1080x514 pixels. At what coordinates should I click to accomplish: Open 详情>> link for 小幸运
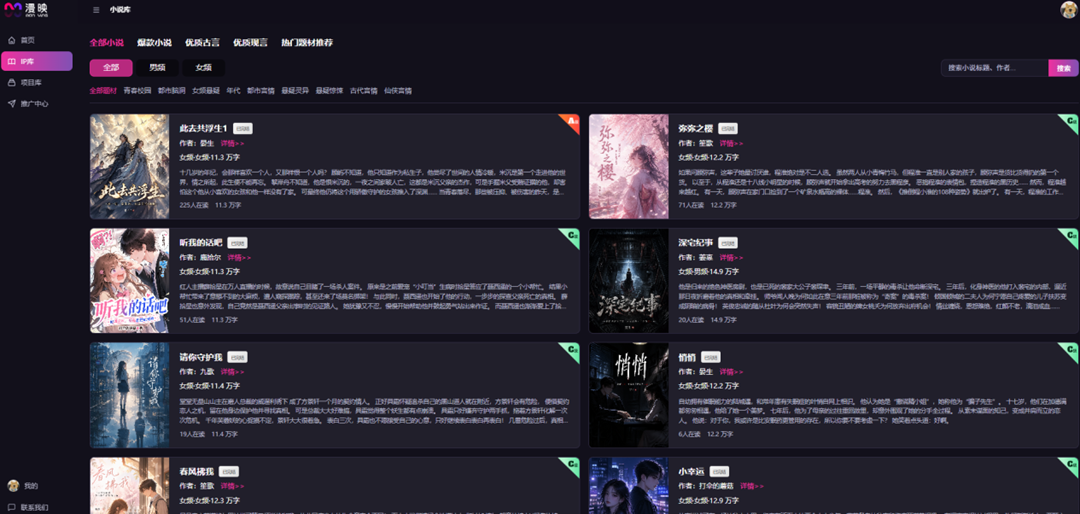point(753,486)
